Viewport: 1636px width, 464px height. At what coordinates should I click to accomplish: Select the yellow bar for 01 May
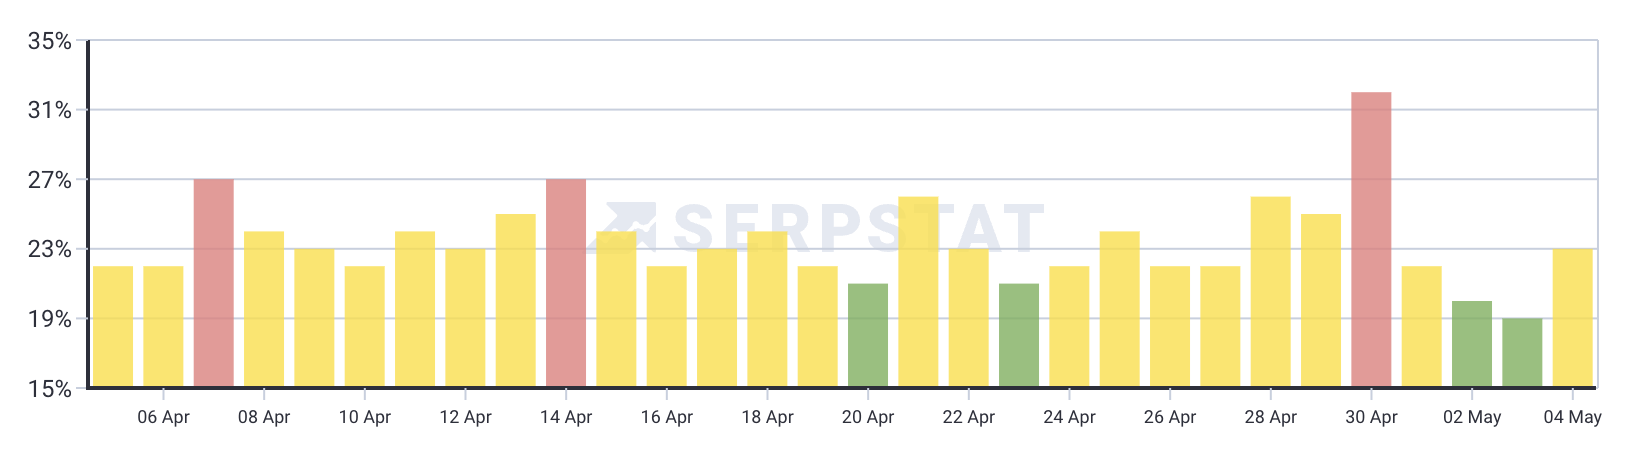(x=1421, y=327)
